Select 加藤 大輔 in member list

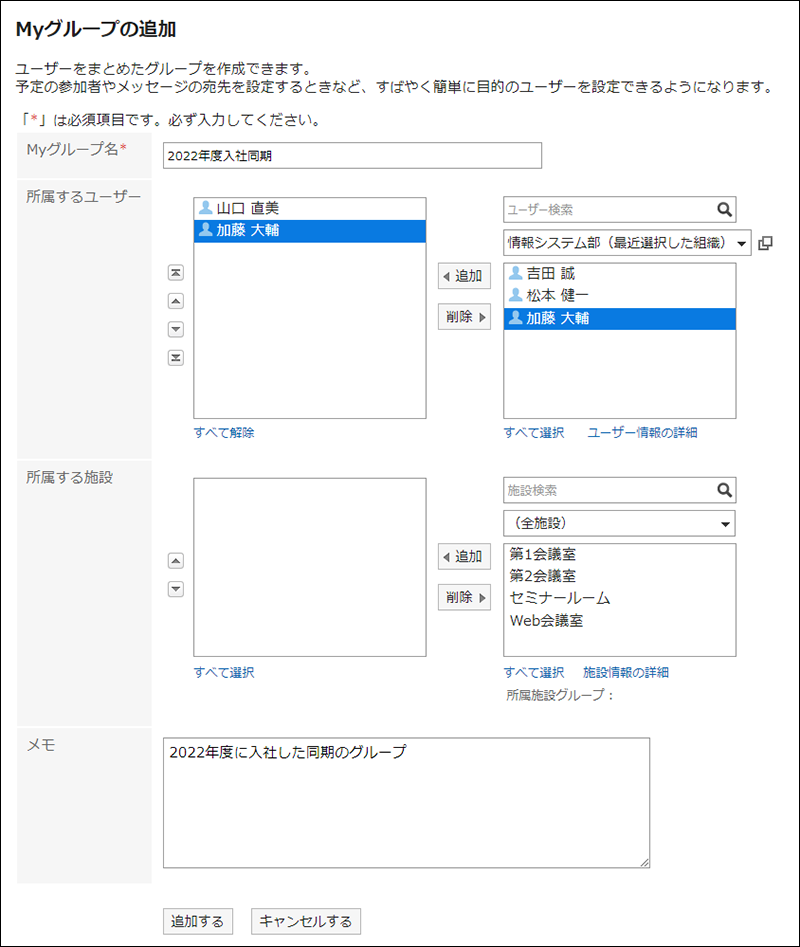click(310, 231)
